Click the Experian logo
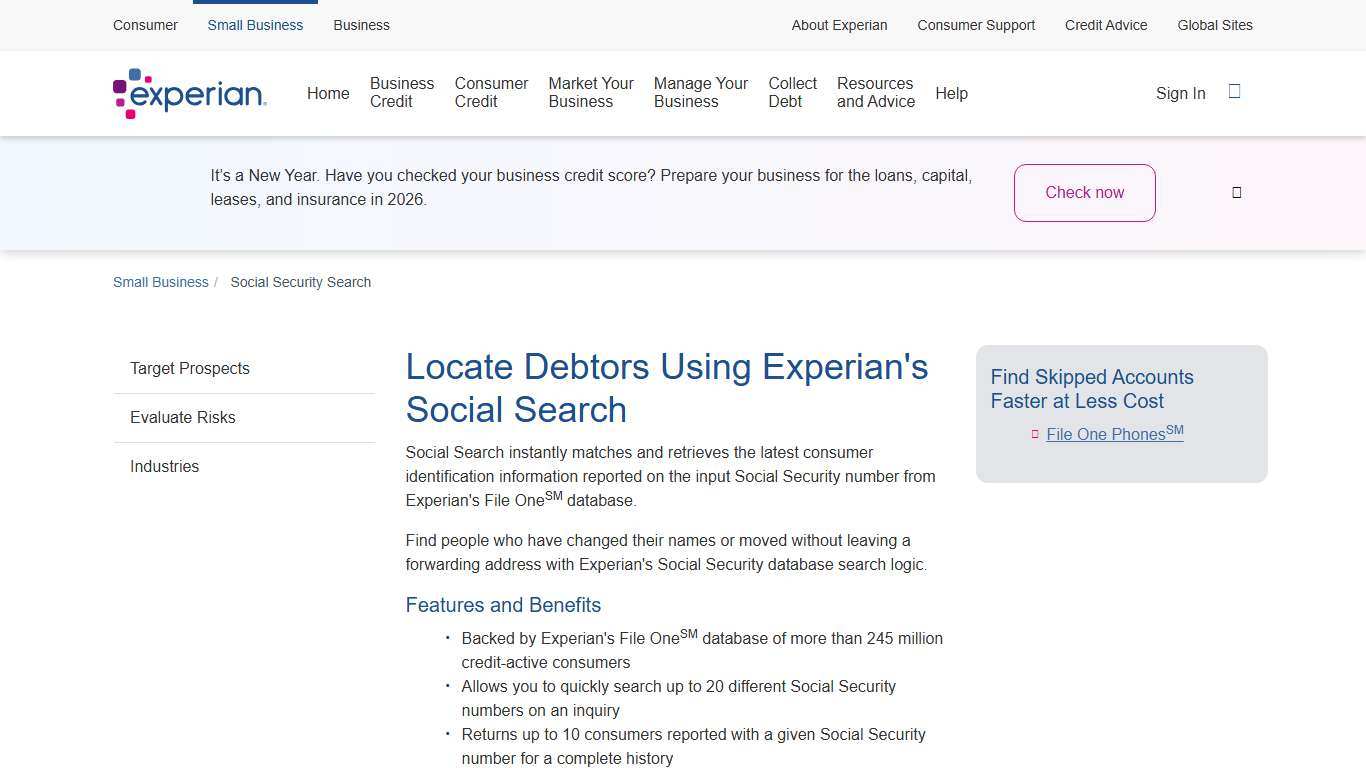 pyautogui.click(x=189, y=93)
